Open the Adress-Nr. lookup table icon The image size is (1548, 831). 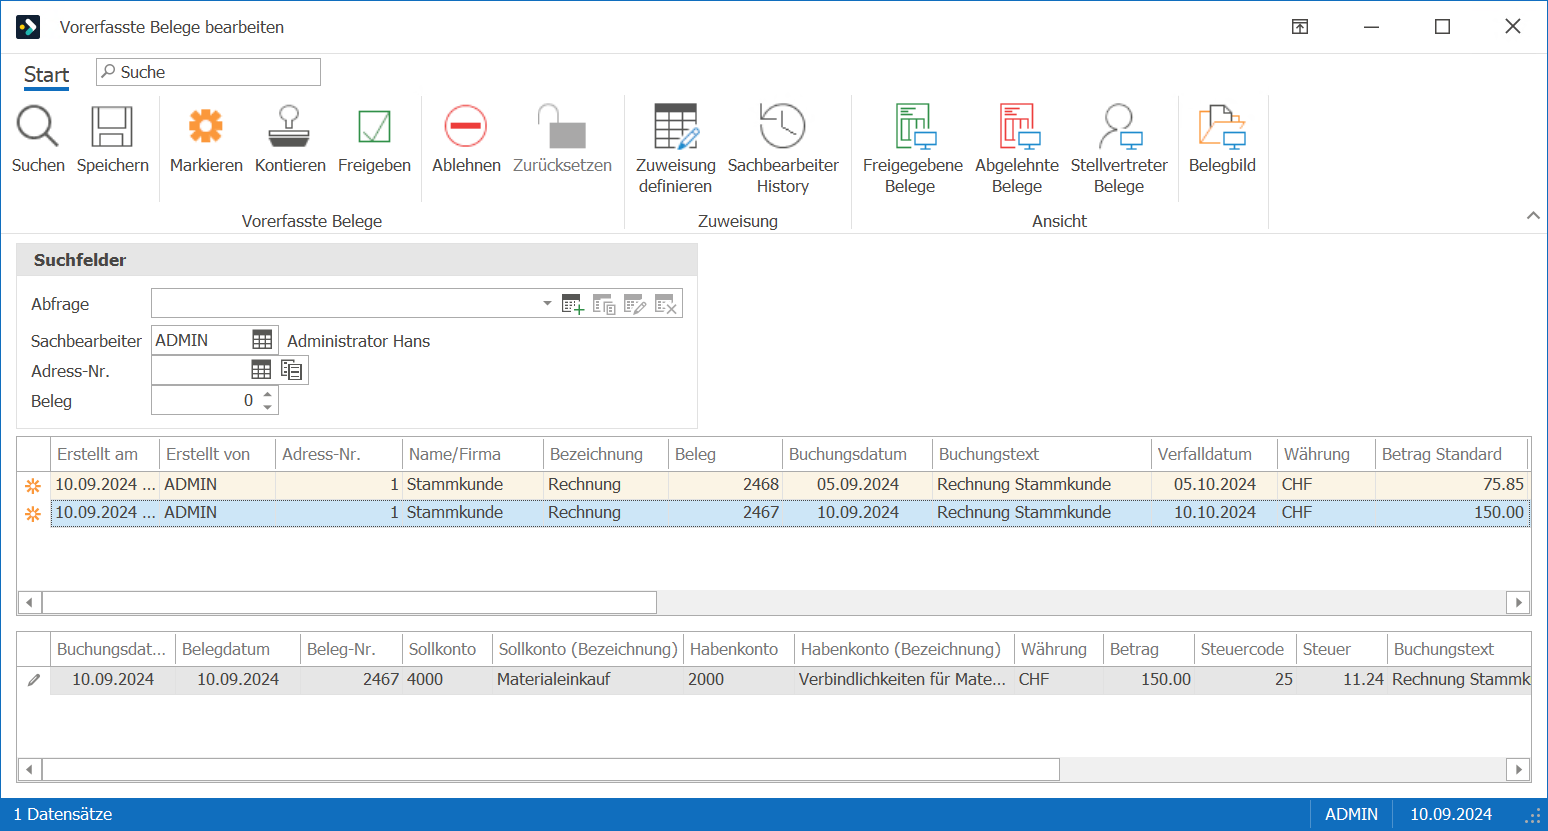coord(261,370)
